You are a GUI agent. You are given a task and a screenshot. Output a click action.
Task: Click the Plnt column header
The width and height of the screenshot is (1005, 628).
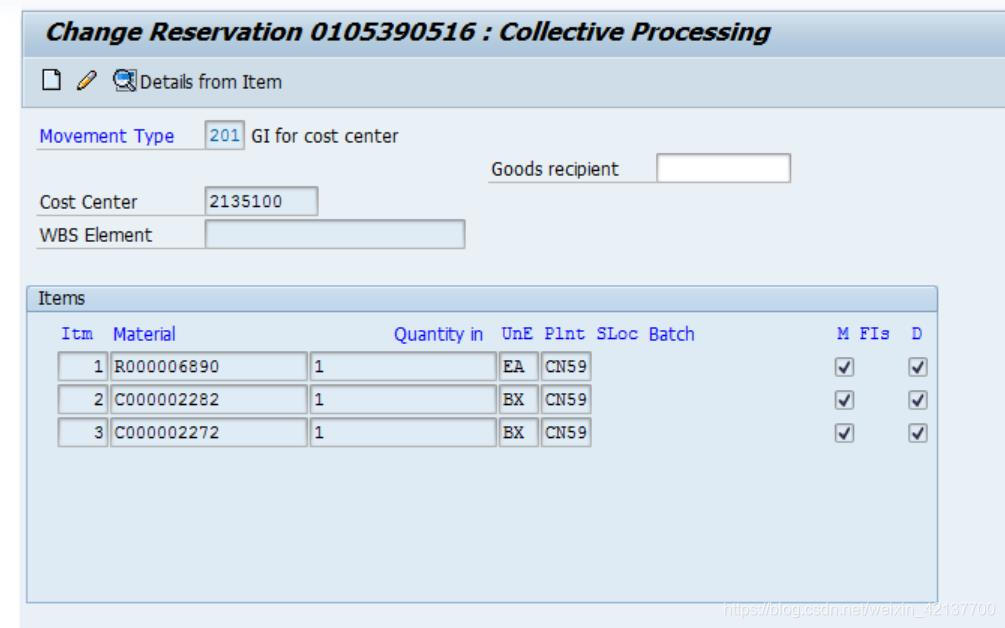coord(564,334)
